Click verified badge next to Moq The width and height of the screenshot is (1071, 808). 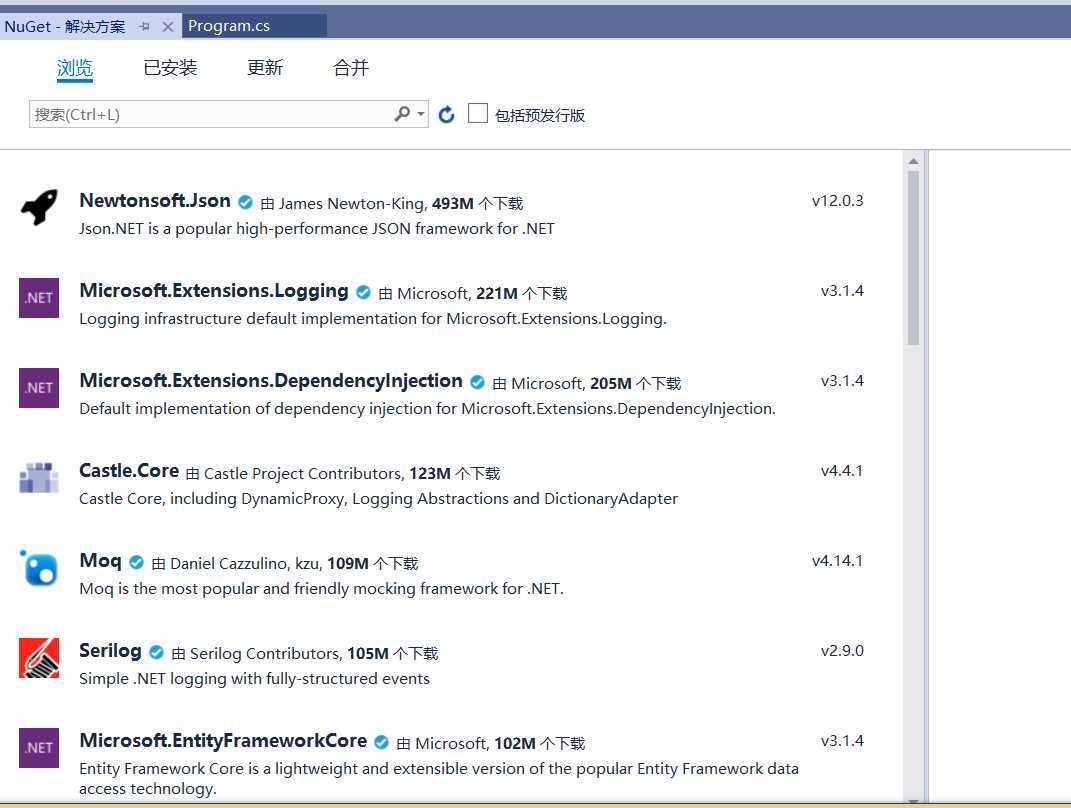click(137, 562)
